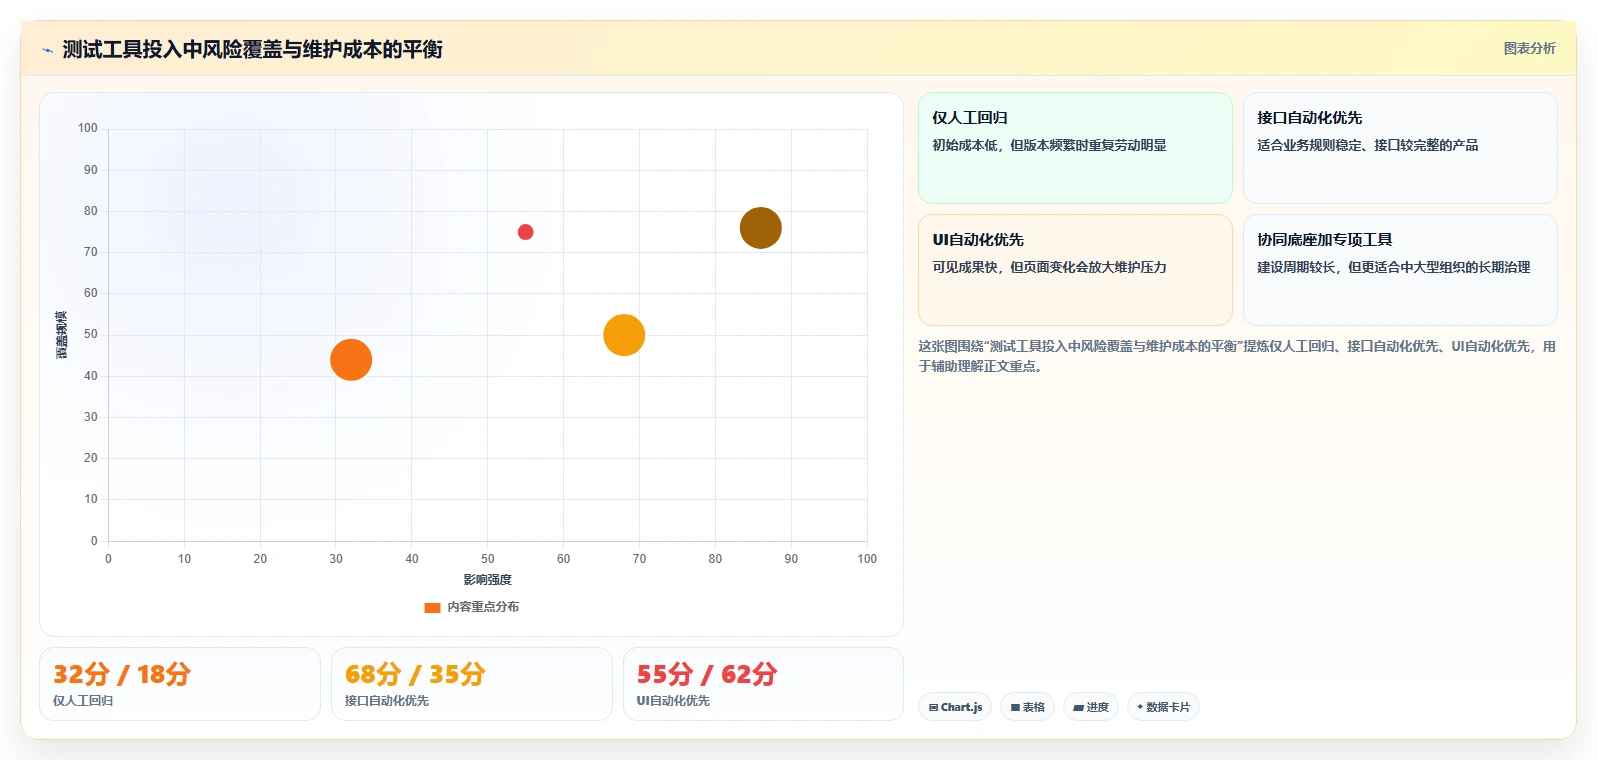Click the small red bubble in the chart

[525, 232]
